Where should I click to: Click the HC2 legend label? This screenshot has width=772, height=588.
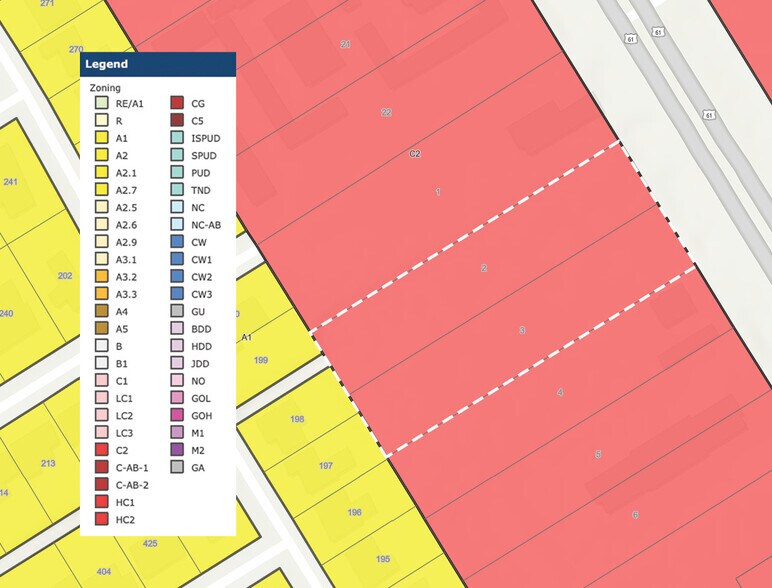click(x=125, y=520)
